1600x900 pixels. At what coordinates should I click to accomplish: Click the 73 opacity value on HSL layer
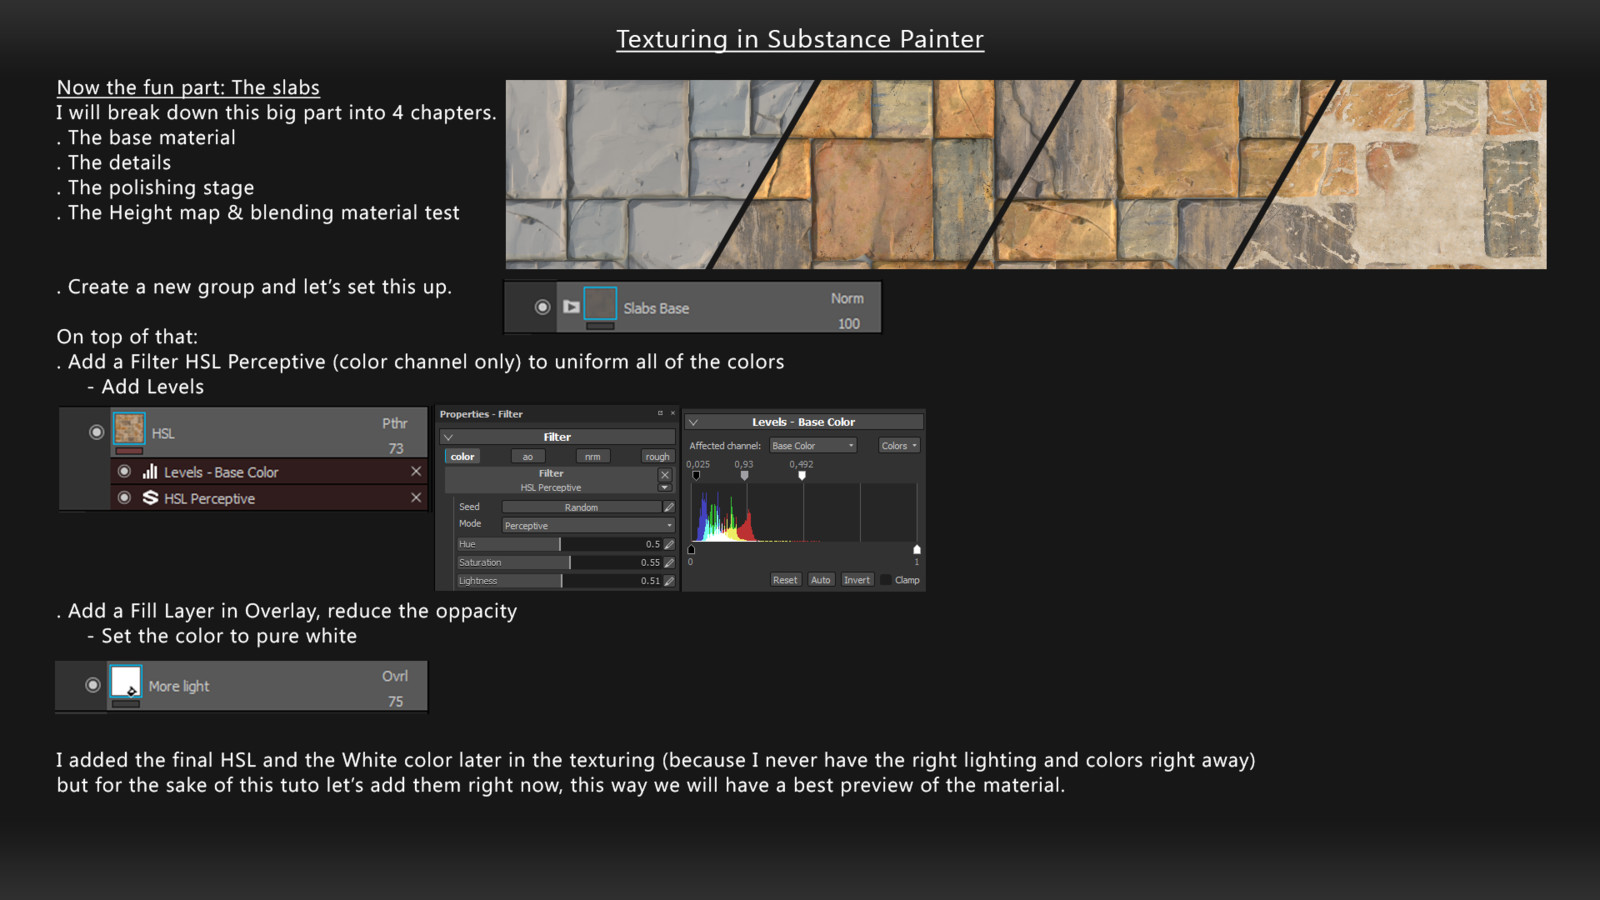[x=396, y=448]
